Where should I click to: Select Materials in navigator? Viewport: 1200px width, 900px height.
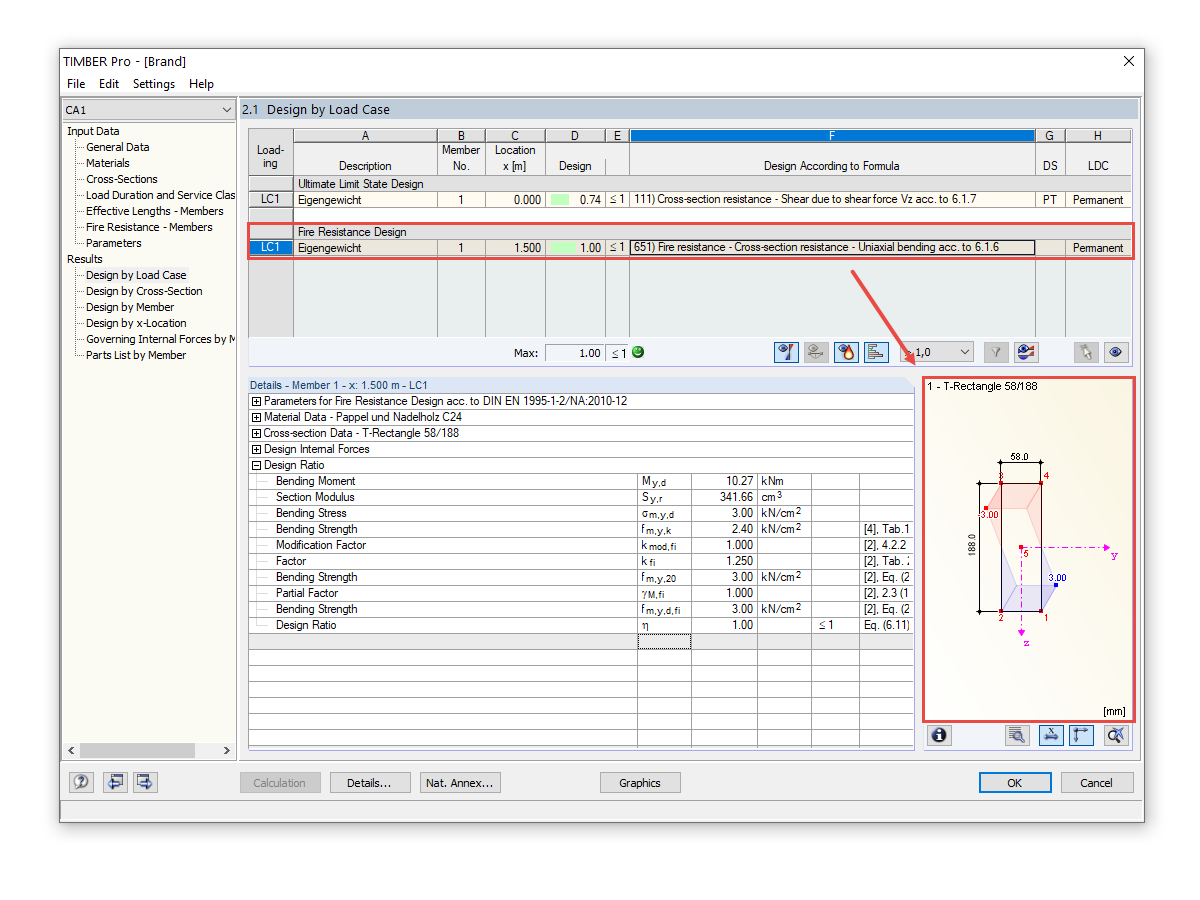coord(108,163)
